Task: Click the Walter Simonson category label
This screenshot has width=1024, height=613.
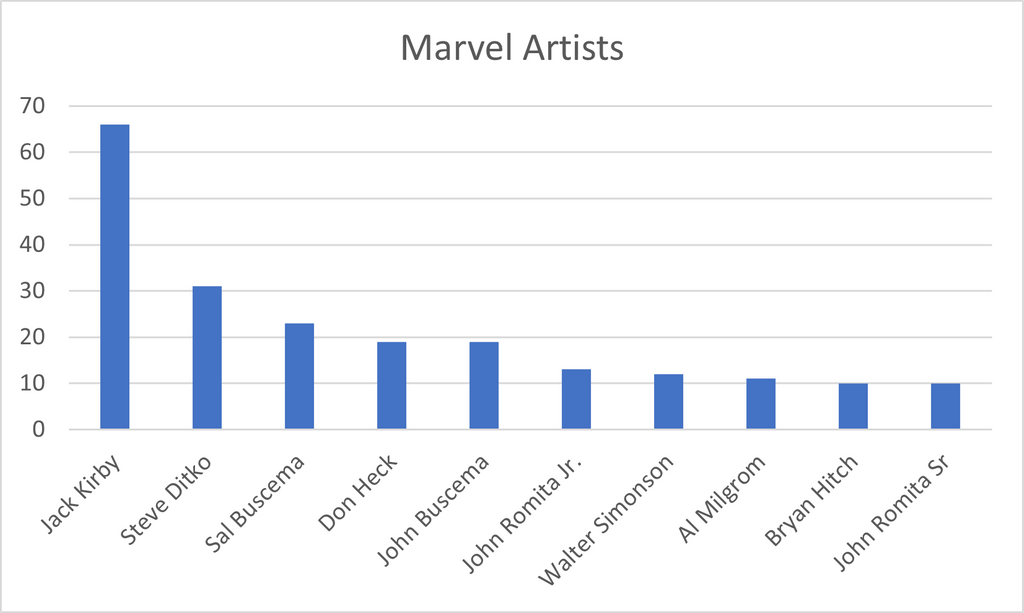Action: pos(605,520)
